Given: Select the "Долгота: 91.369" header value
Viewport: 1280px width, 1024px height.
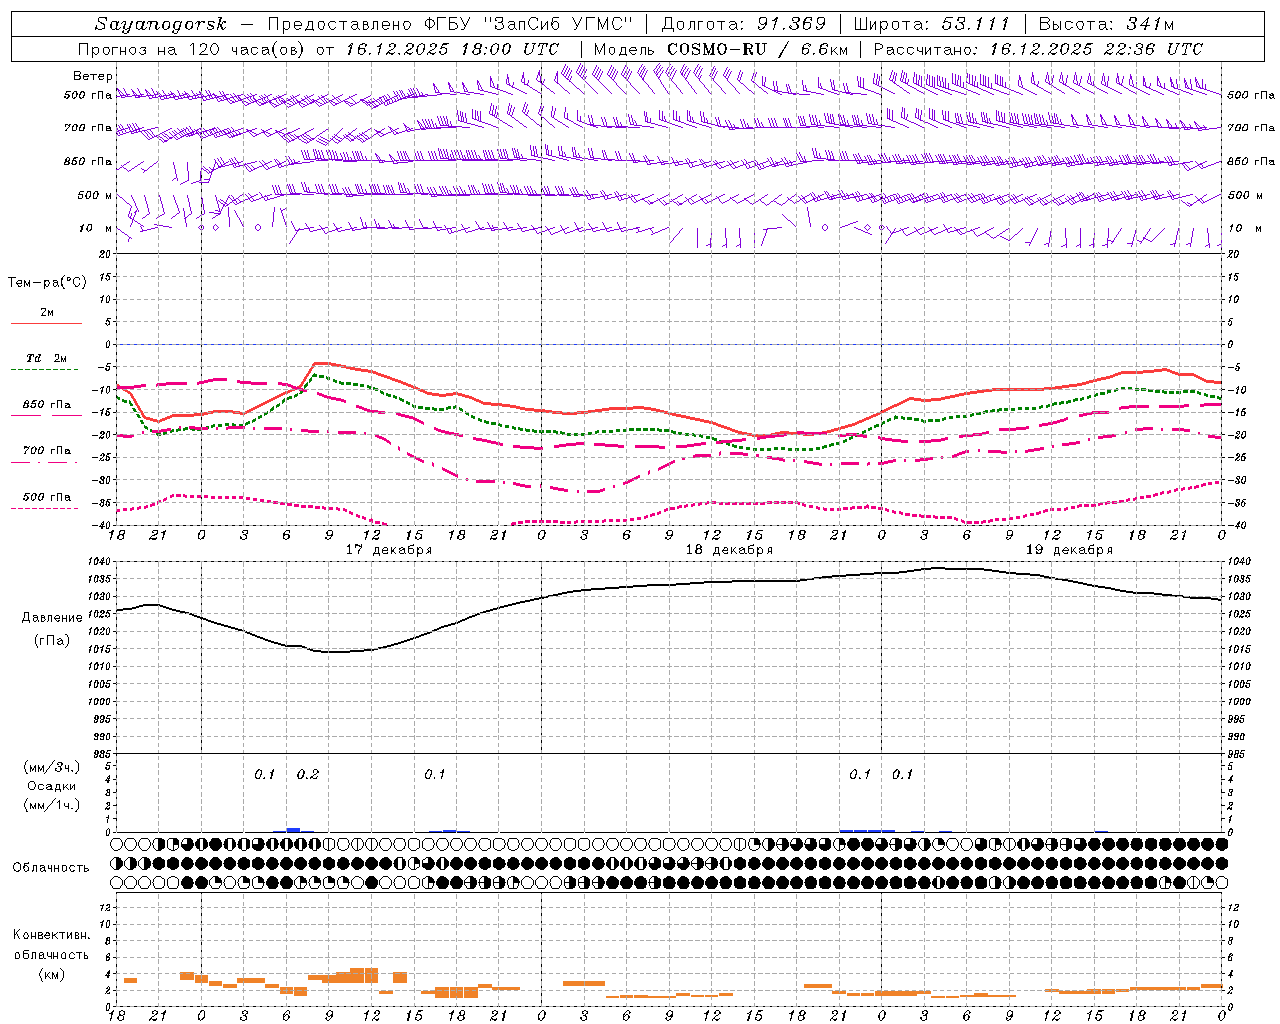Looking at the screenshot, I should pyautogui.click(x=744, y=24).
